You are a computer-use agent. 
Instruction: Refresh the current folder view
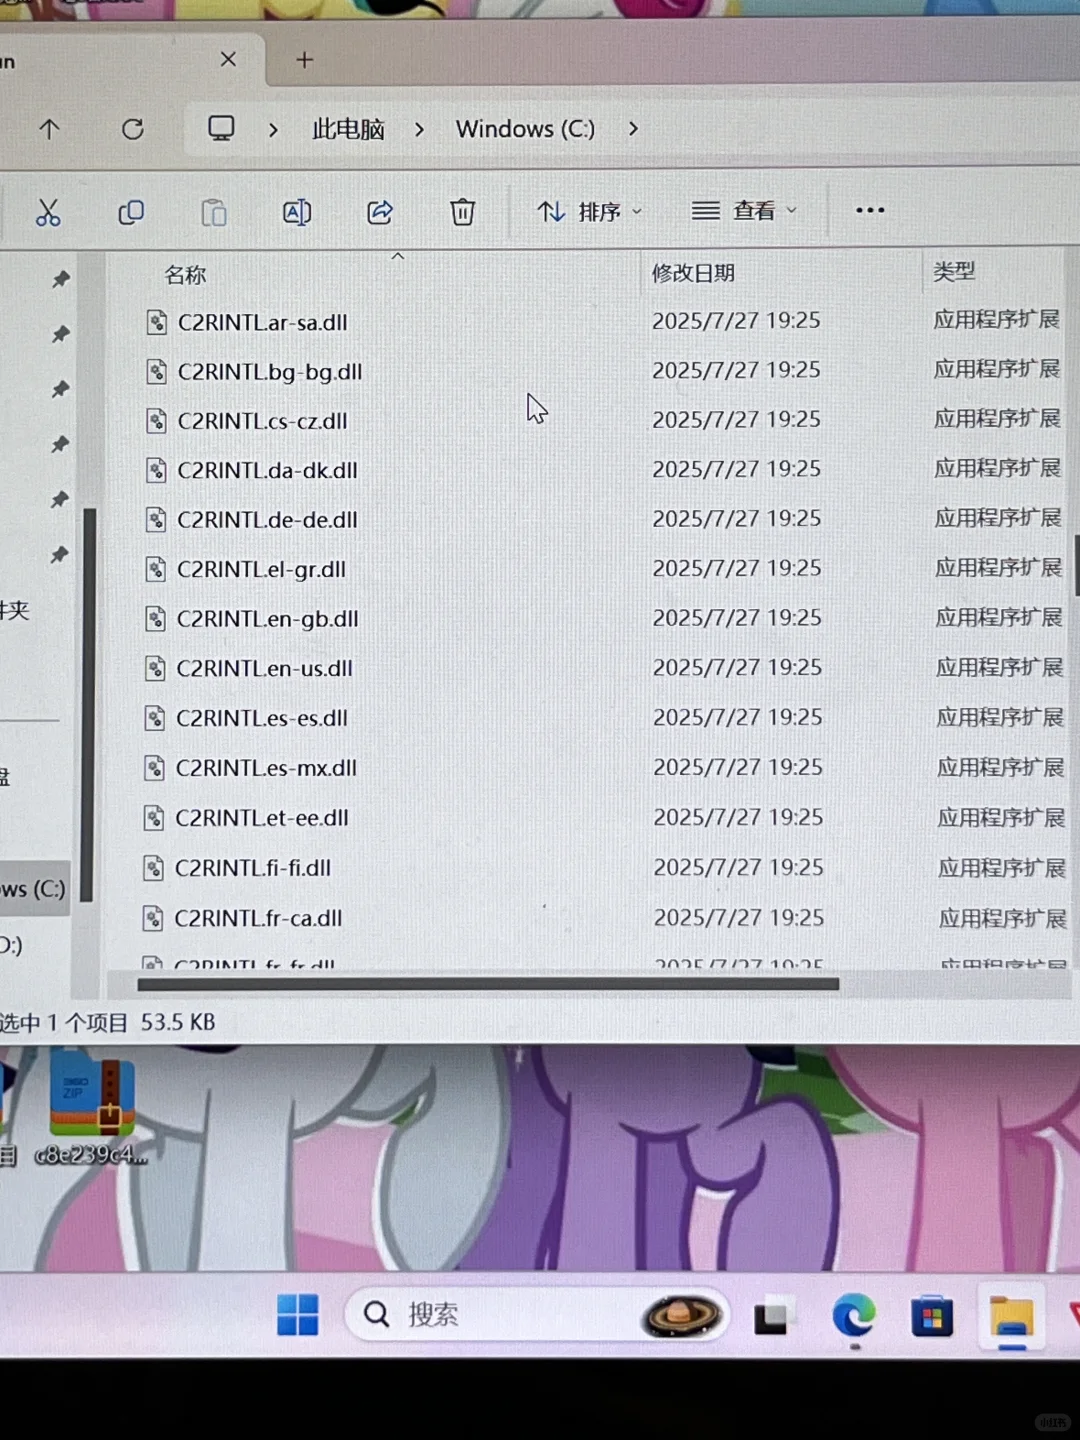tap(132, 129)
